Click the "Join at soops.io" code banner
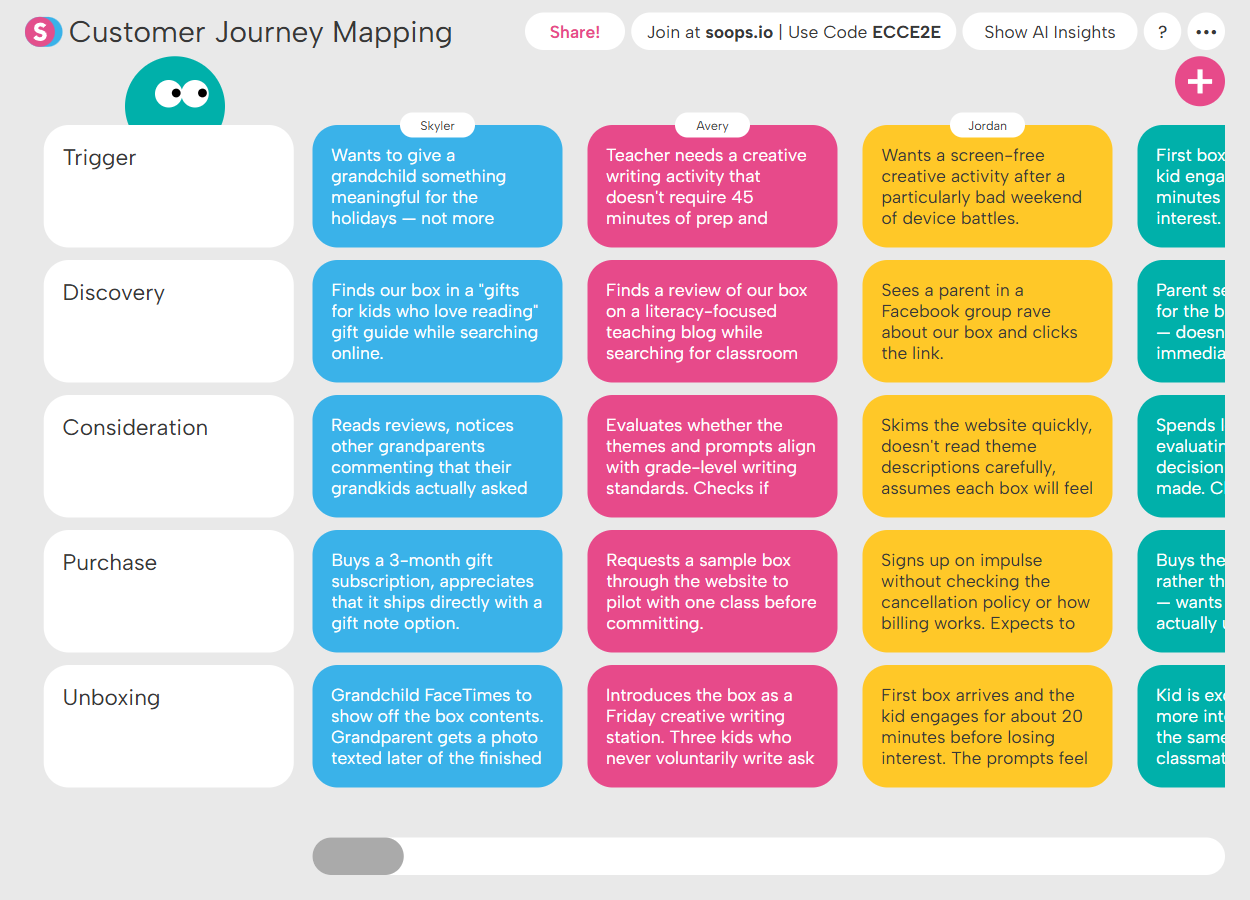This screenshot has width=1250, height=900. tap(793, 31)
